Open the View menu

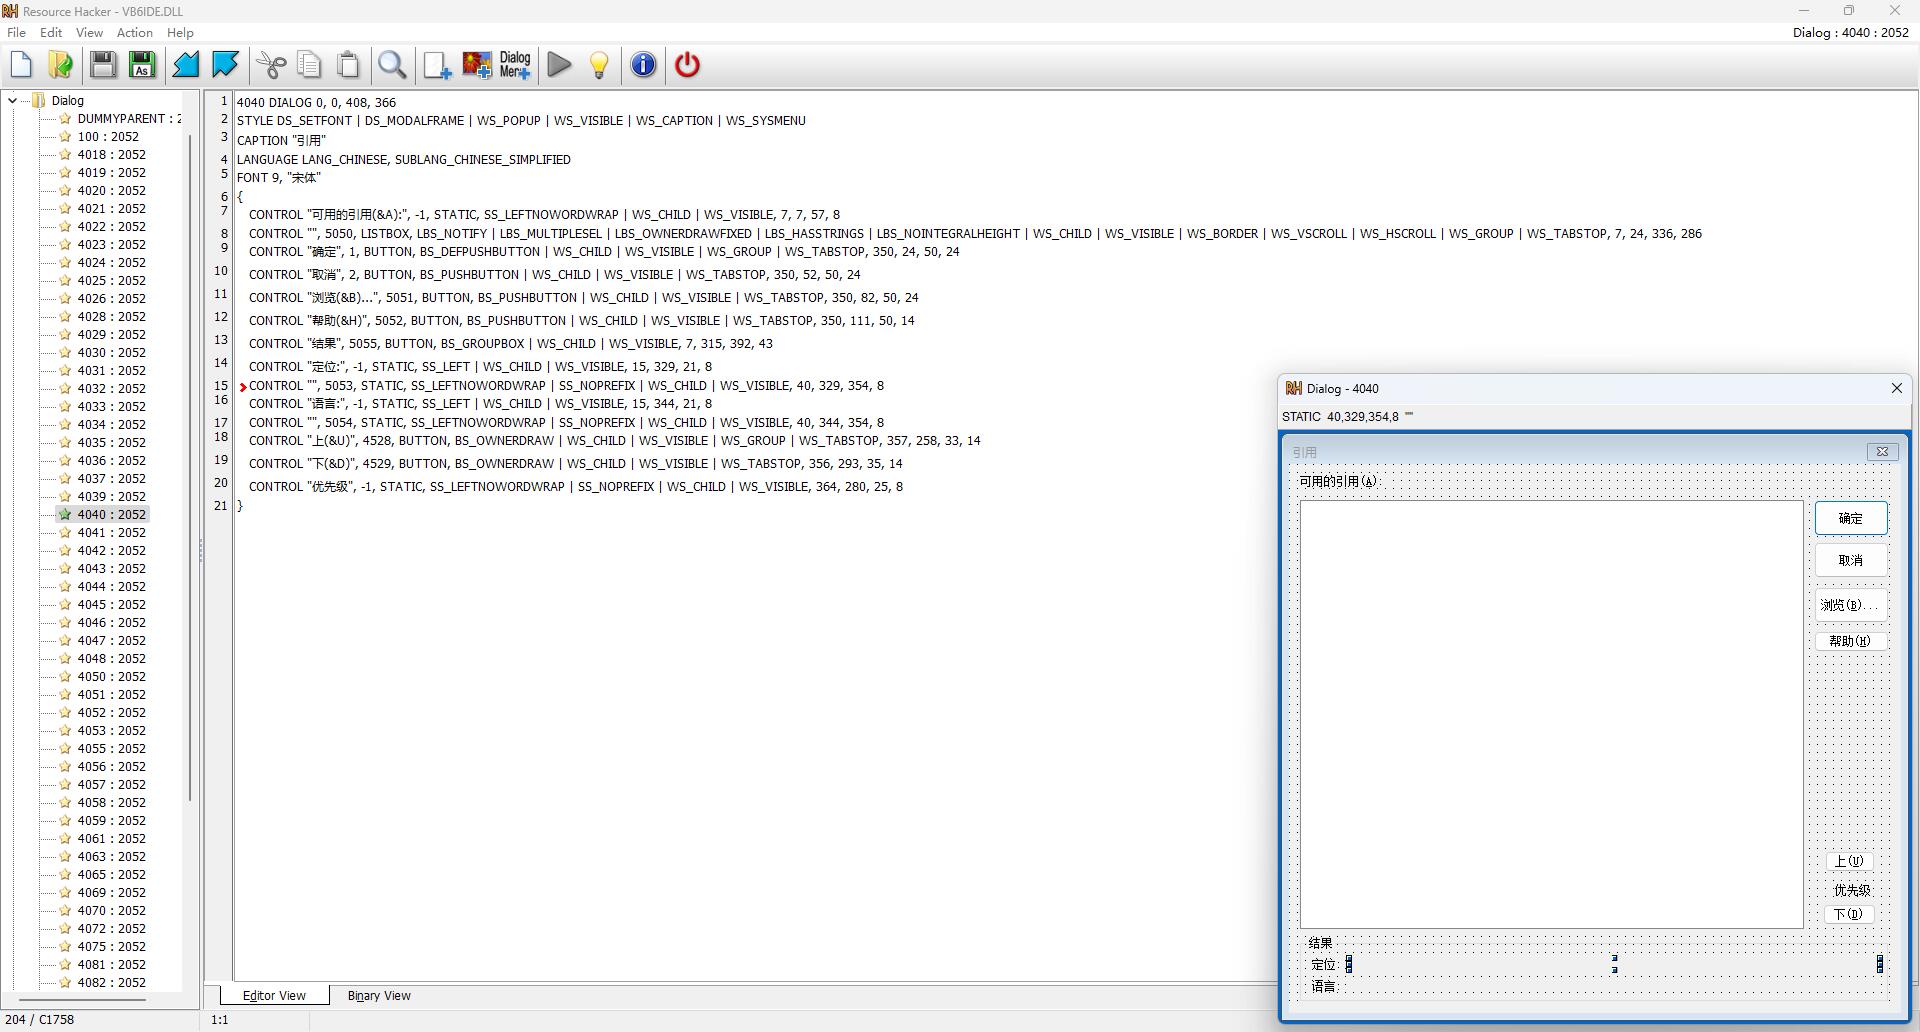(89, 32)
